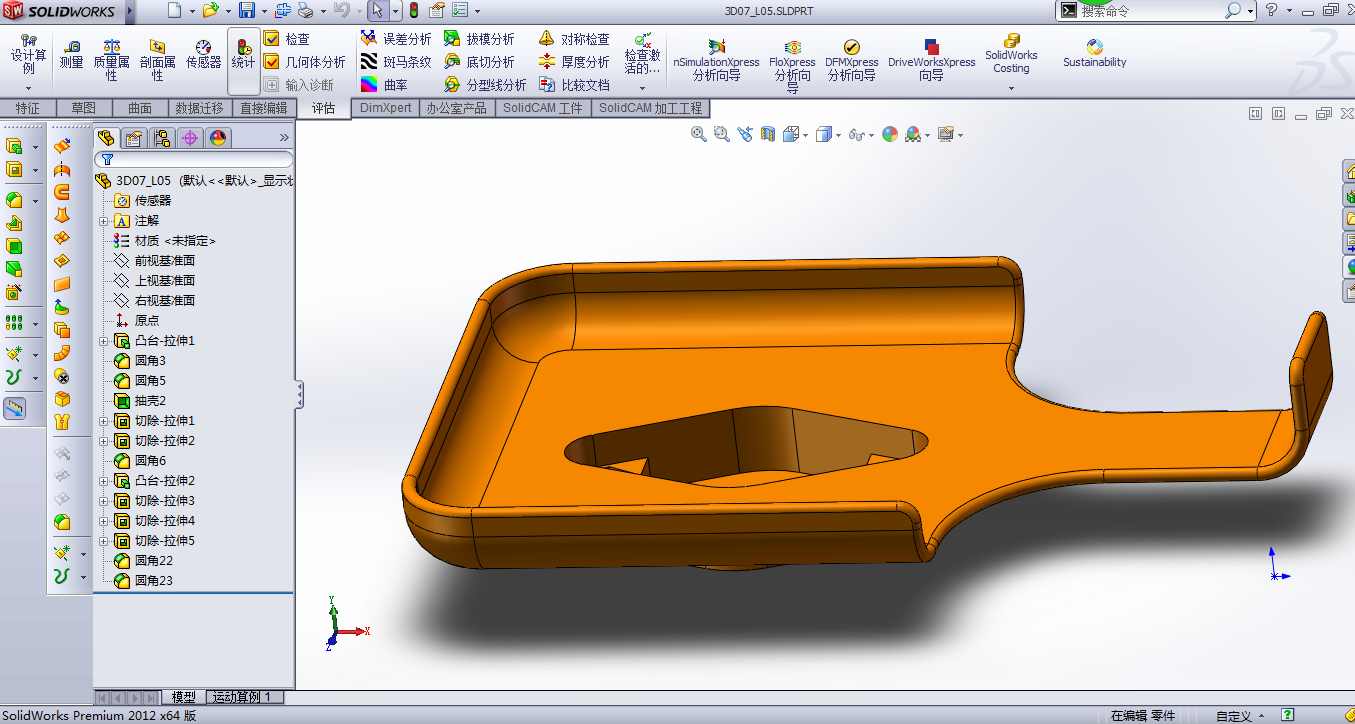Open the 设计算例 dropdown
Screen dimensions: 1355x724
[x=28, y=88]
